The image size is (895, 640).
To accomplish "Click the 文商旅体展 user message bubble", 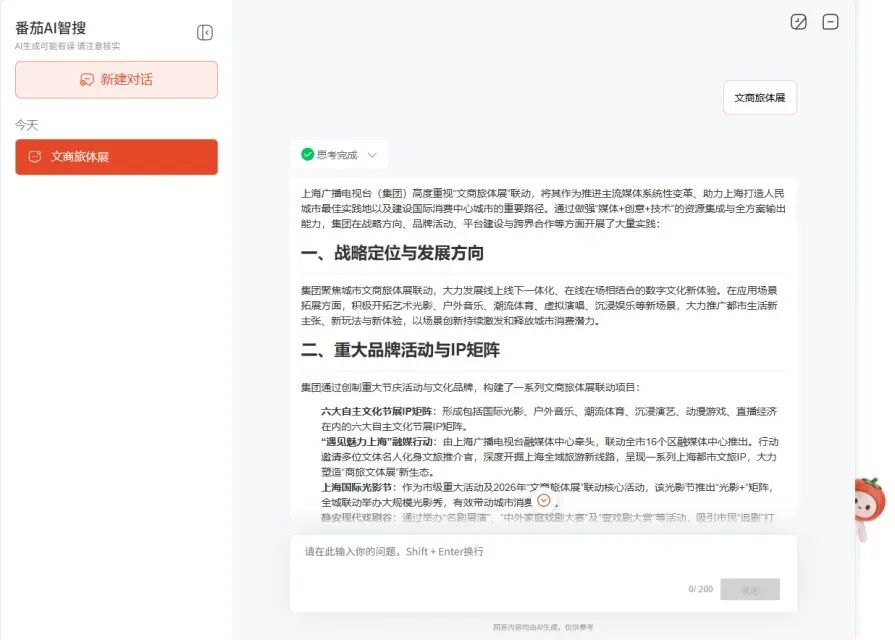I will [760, 98].
